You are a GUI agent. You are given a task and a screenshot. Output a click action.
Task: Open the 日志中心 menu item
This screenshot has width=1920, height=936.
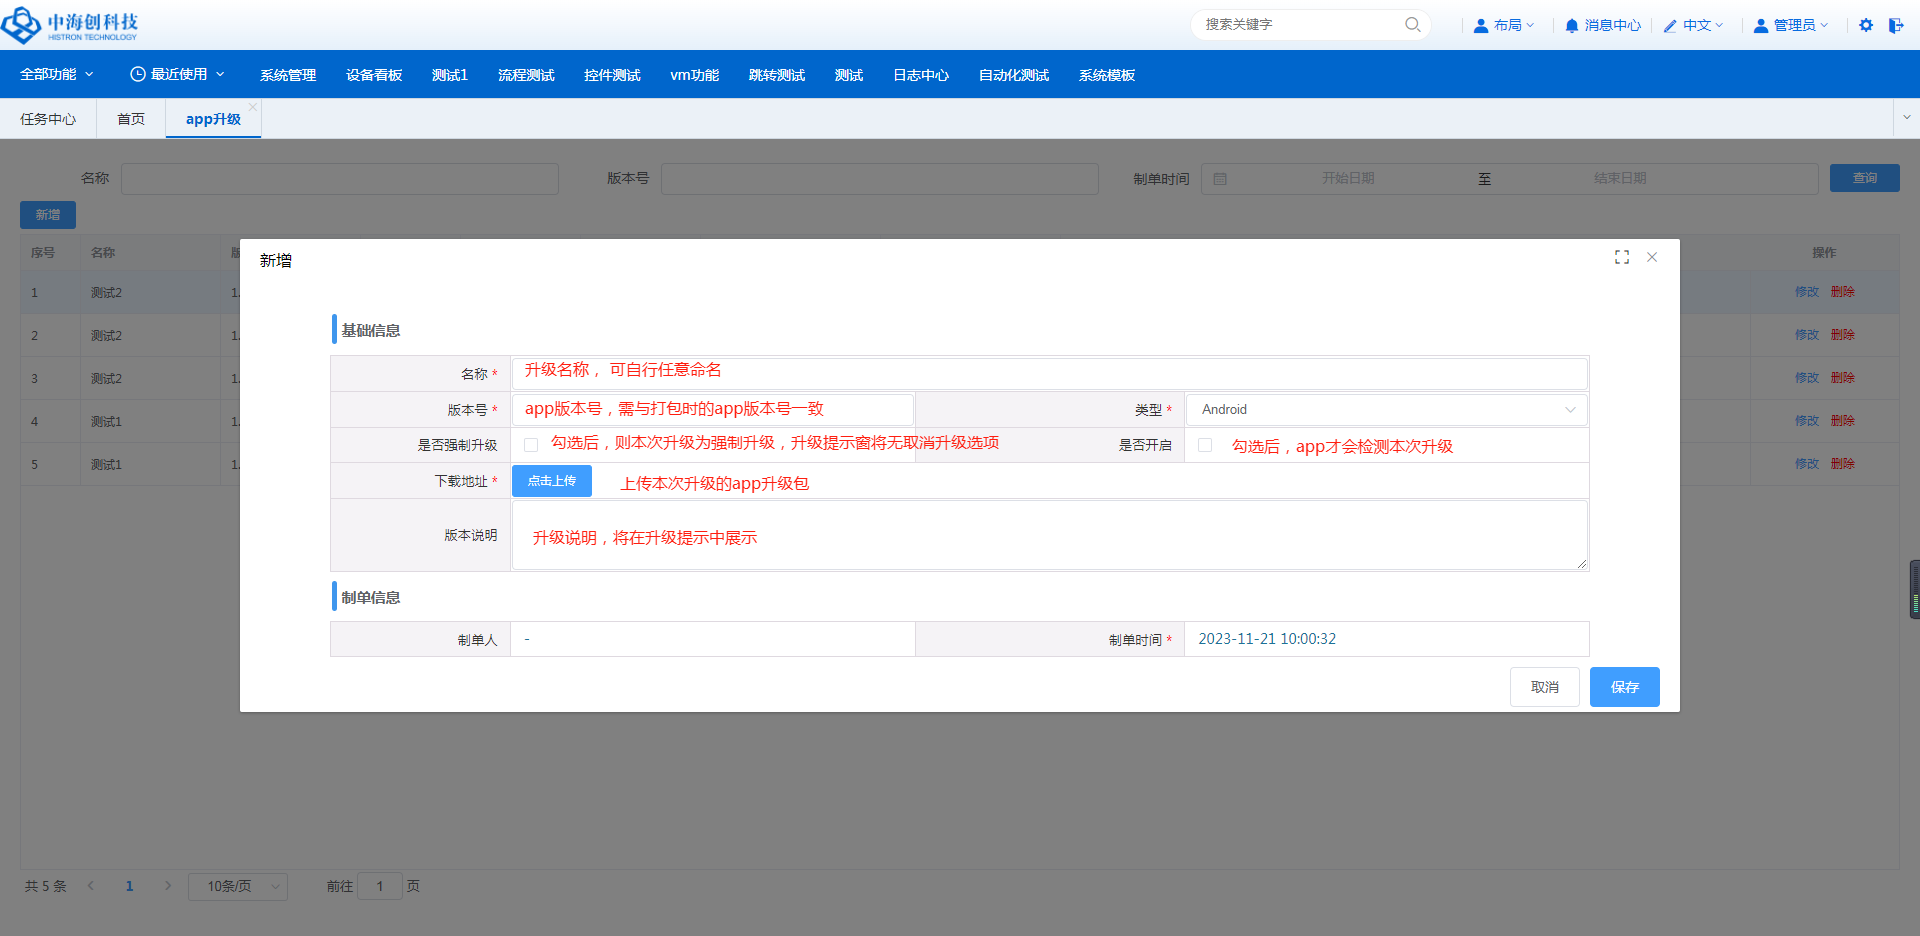pyautogui.click(x=920, y=75)
